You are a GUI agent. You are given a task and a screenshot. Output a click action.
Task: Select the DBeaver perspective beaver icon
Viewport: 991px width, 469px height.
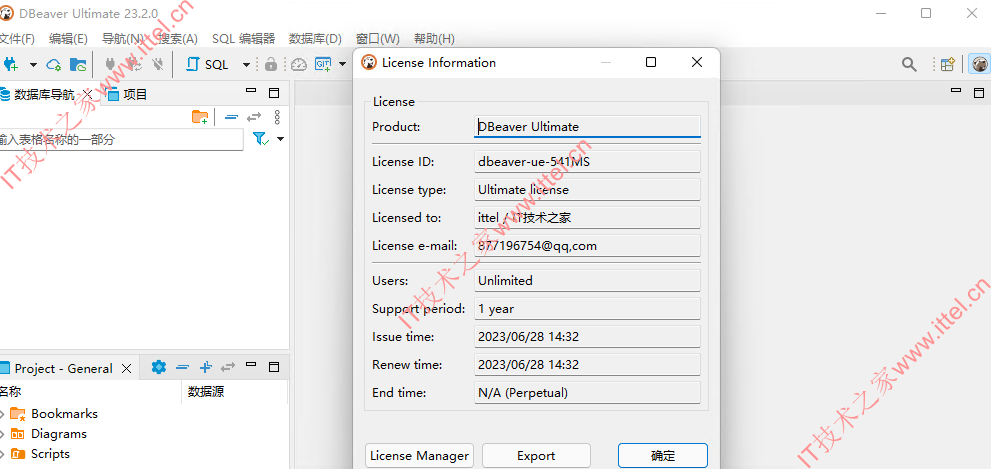[980, 64]
